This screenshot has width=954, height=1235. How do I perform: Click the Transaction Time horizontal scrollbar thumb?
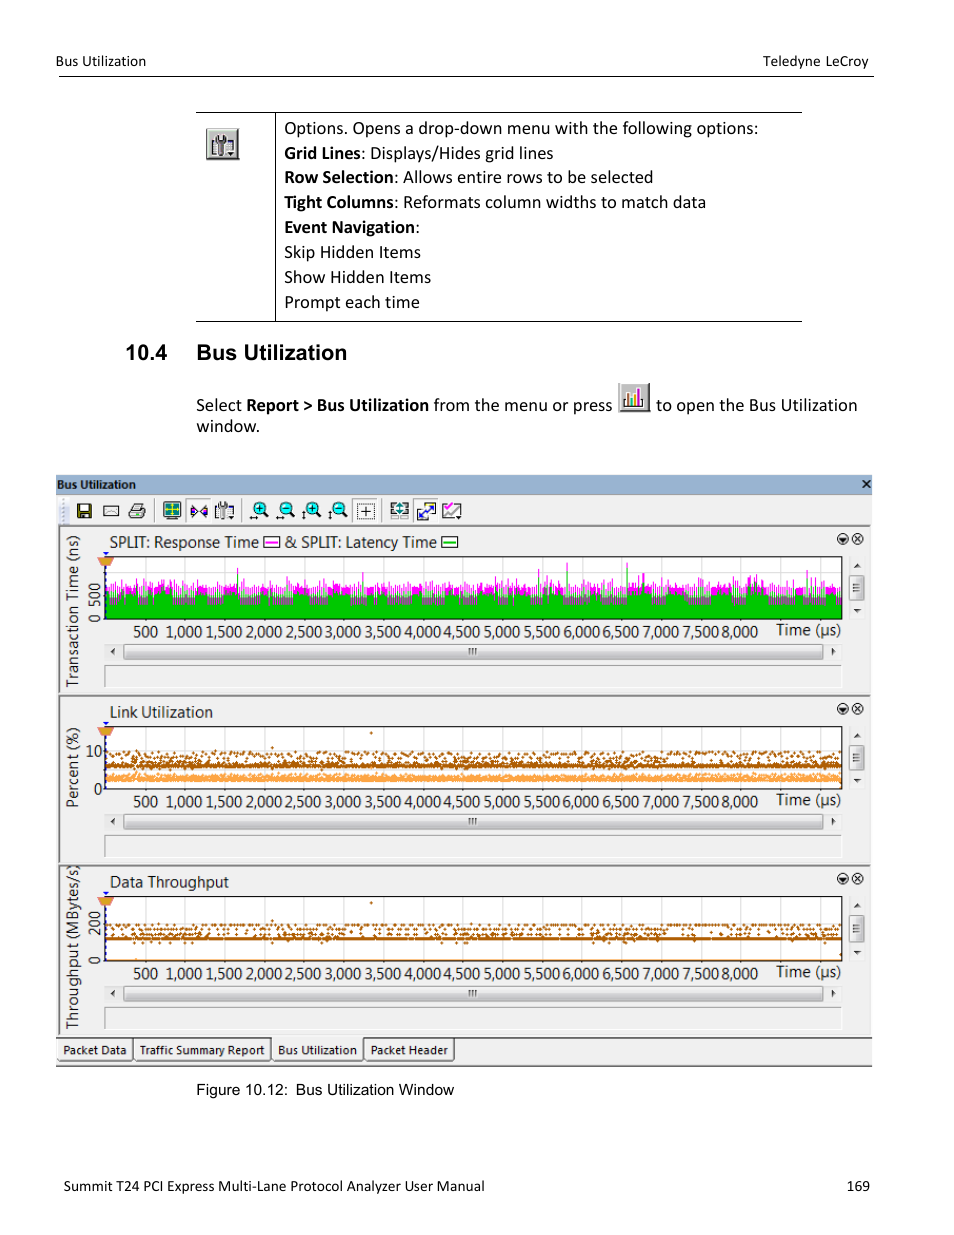(473, 652)
